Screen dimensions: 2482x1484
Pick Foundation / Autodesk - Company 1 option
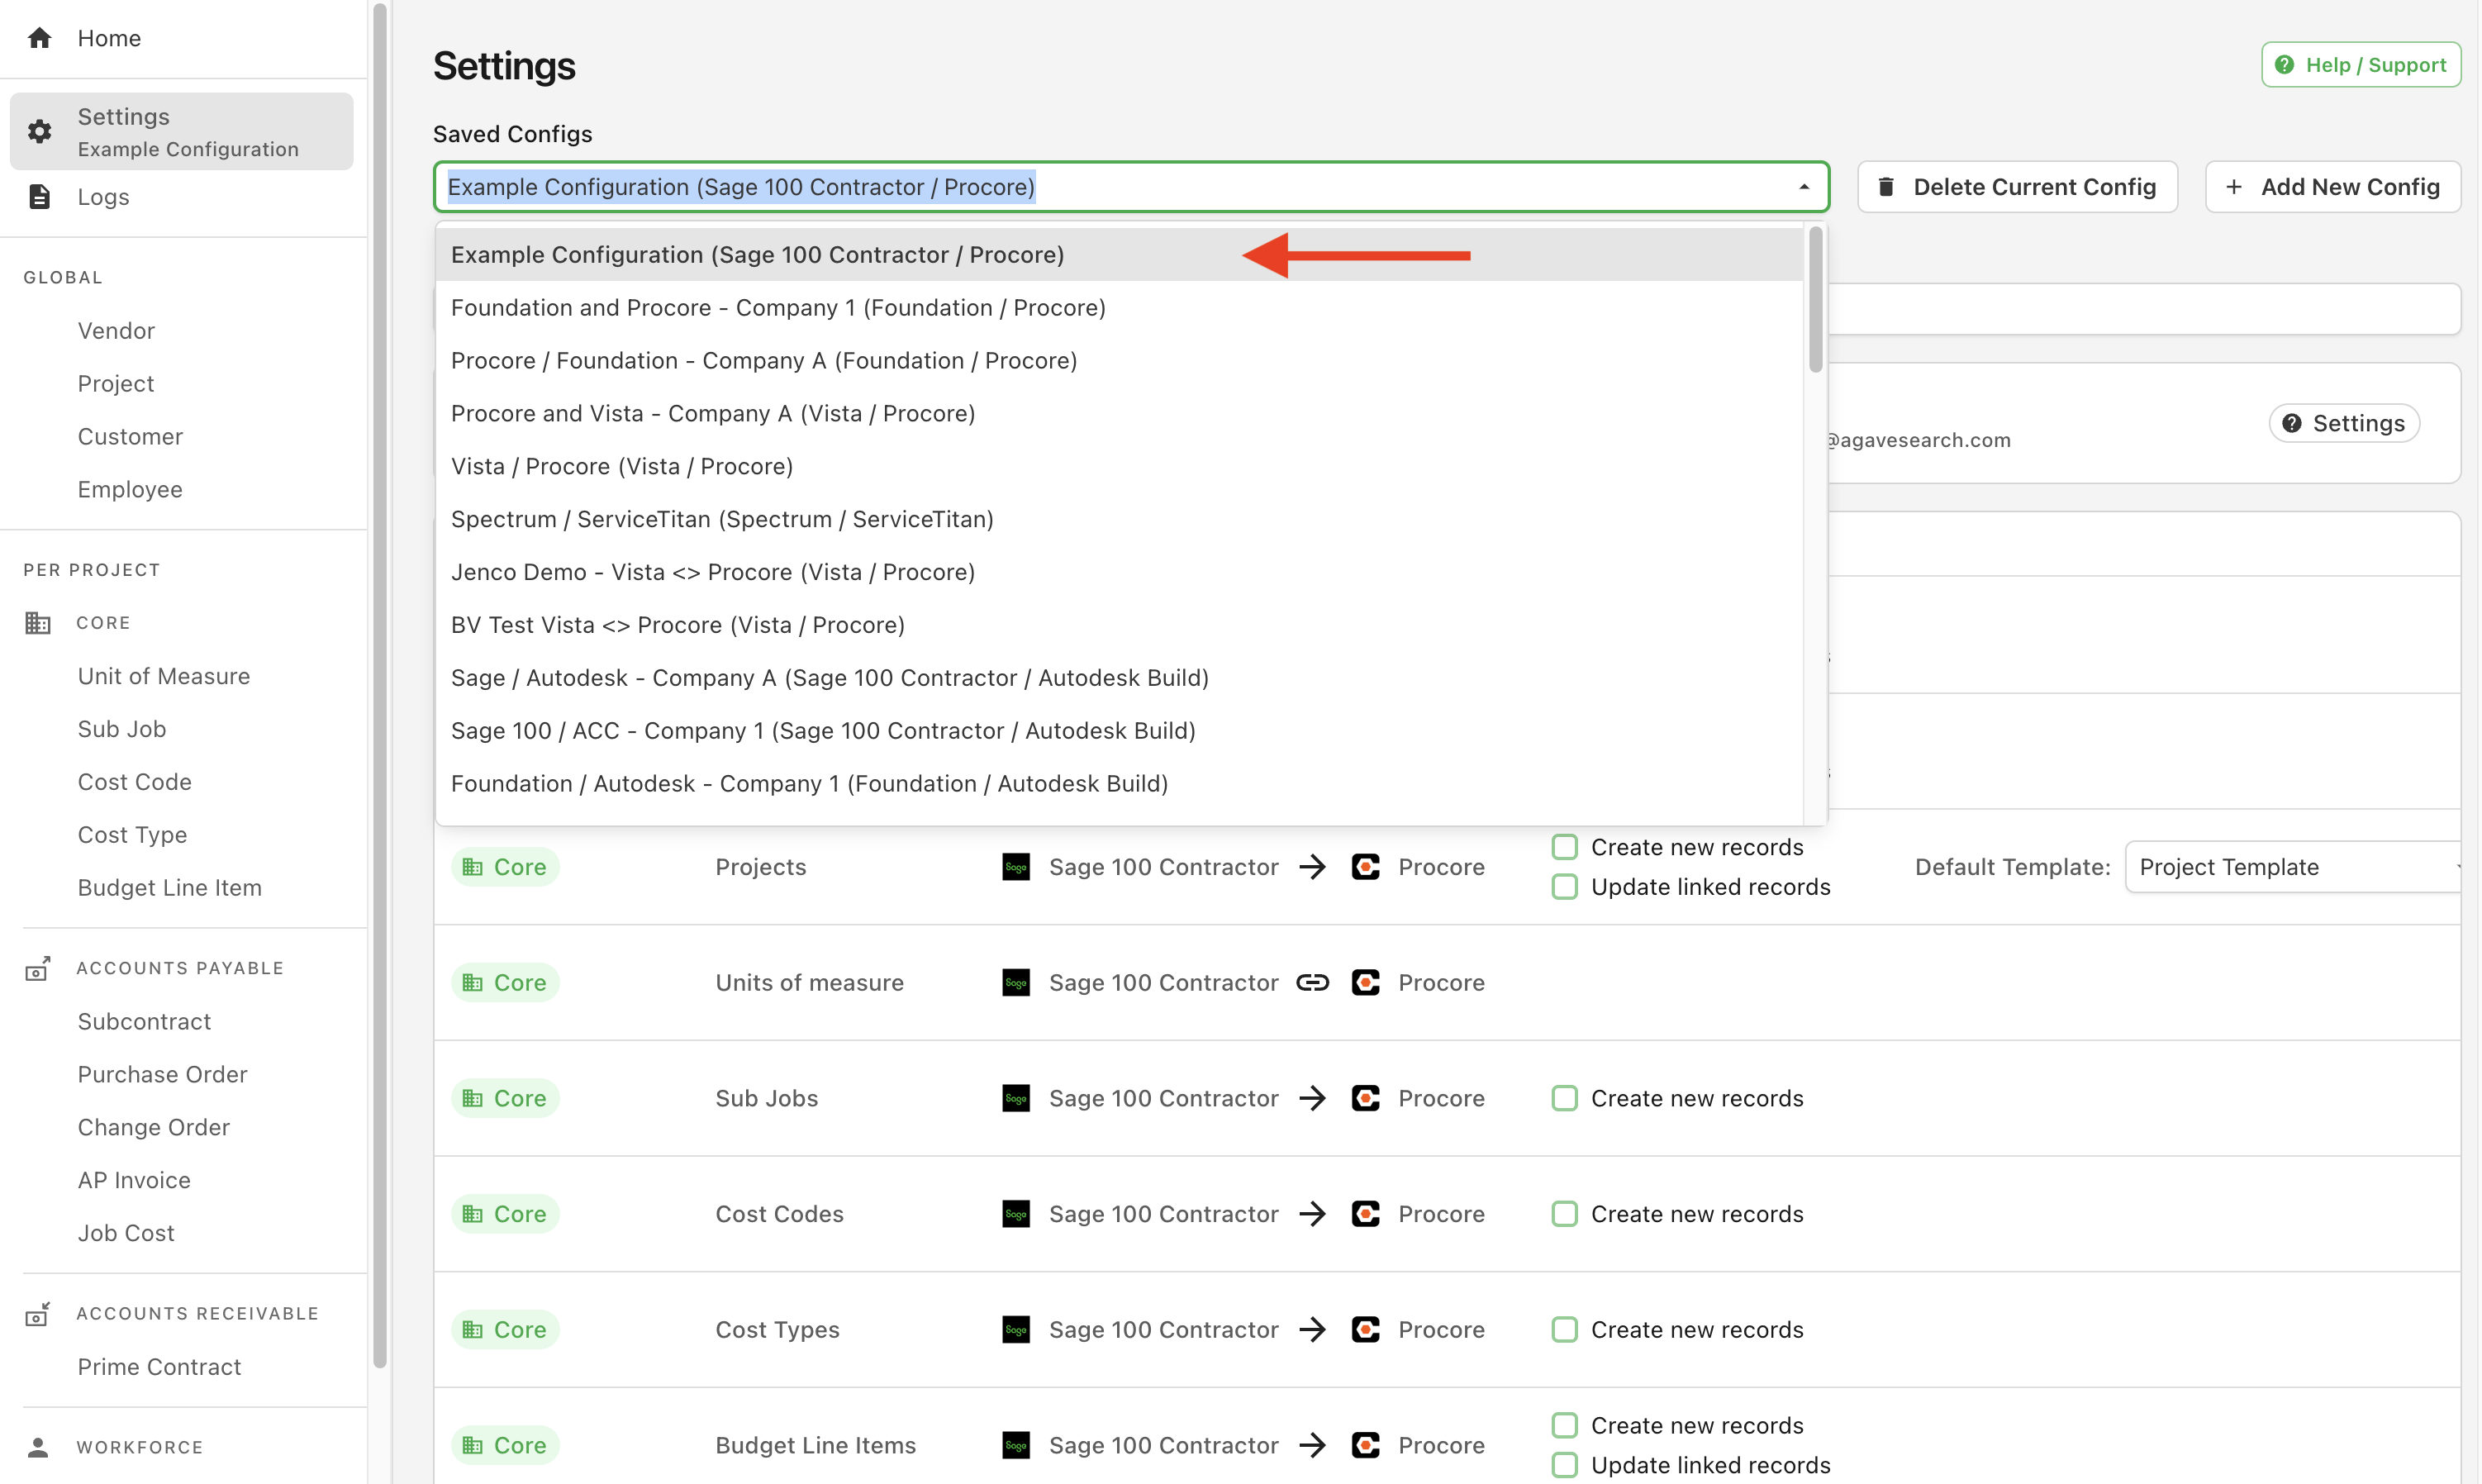(1119, 784)
